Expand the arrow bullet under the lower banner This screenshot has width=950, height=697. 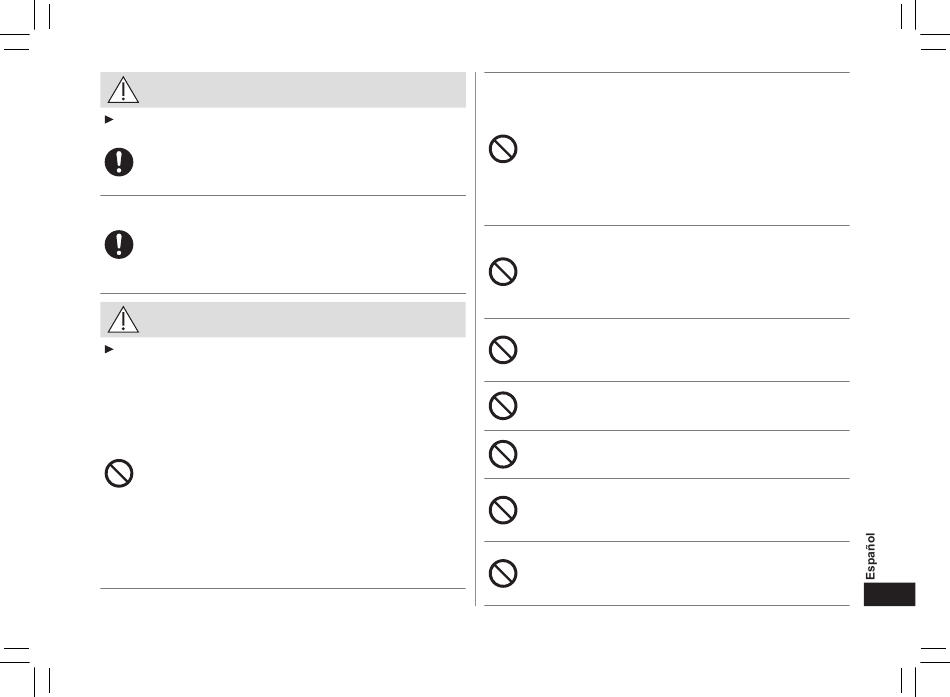pos(109,349)
